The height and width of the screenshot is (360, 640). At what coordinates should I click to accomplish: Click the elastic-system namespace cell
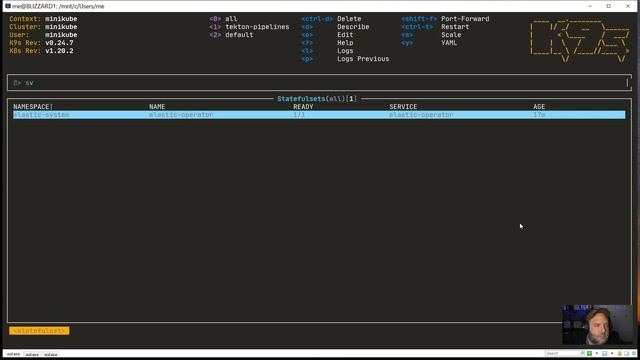coord(41,115)
